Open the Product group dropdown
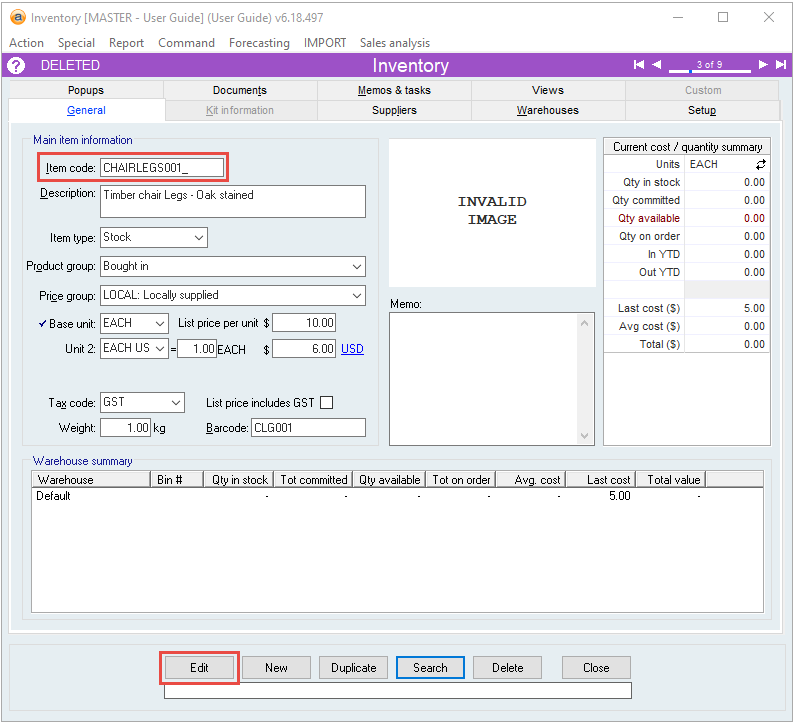This screenshot has width=794, height=722. [x=357, y=267]
